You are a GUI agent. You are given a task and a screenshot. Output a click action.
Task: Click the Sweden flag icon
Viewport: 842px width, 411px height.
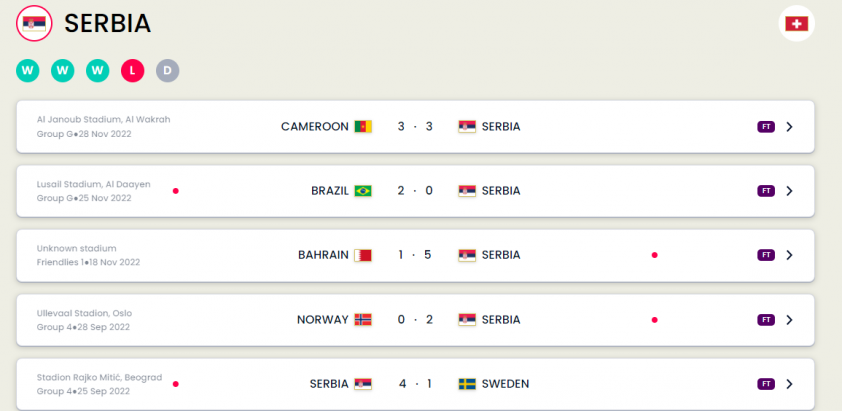click(x=467, y=384)
